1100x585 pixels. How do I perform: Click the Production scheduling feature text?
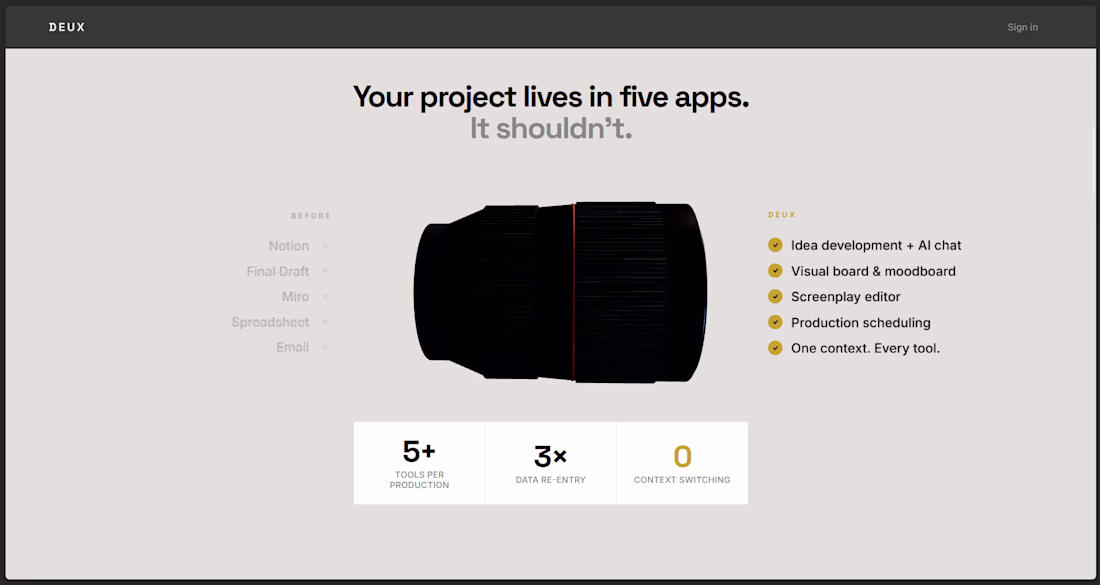pos(861,323)
